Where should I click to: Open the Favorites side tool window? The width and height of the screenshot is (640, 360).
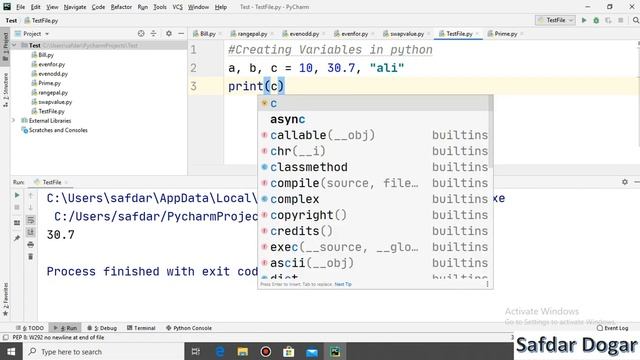point(5,299)
